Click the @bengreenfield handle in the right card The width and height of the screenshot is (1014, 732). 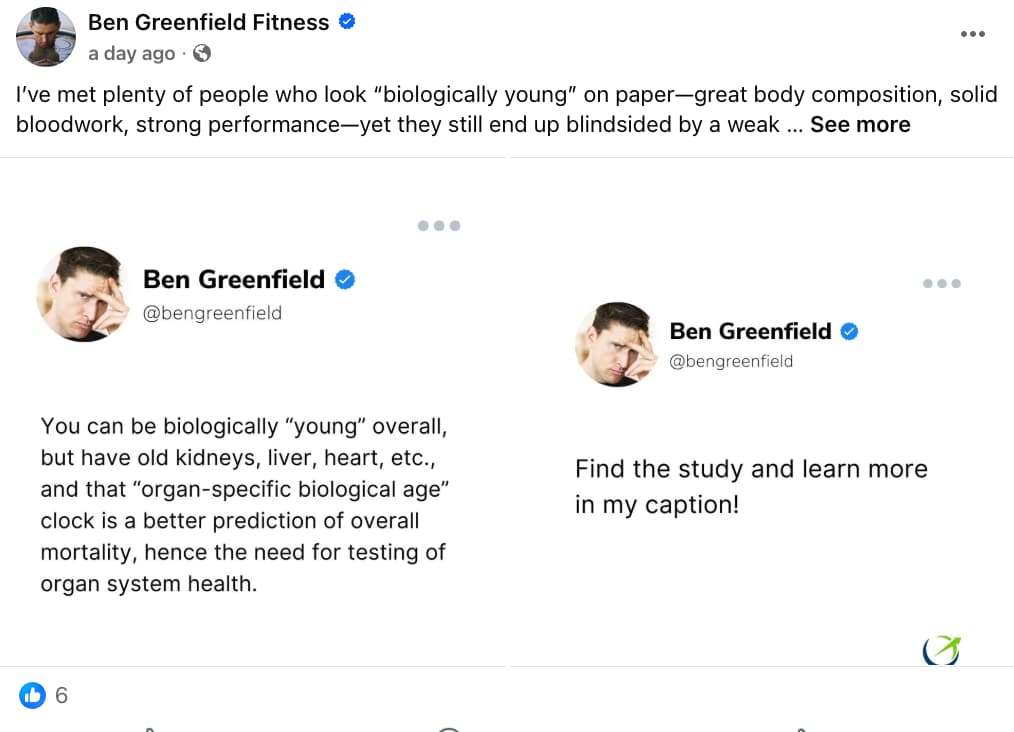(730, 361)
